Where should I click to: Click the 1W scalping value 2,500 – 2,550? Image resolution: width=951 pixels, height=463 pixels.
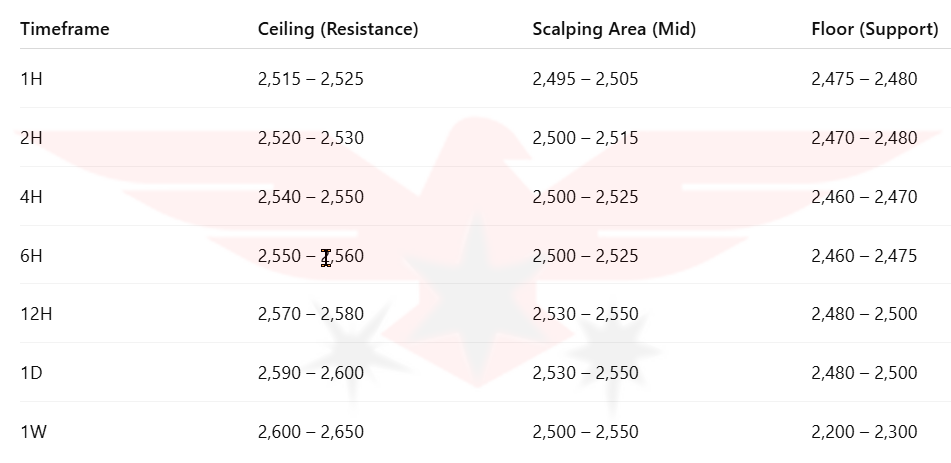coord(585,432)
